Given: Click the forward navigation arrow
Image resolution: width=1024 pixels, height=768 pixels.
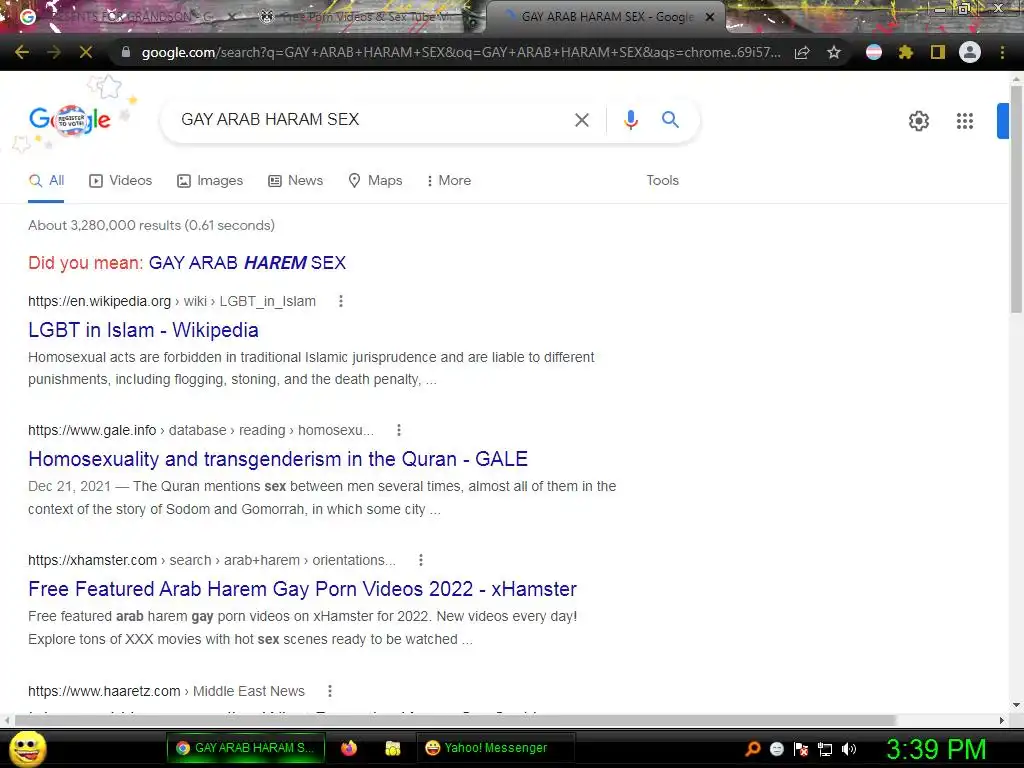Looking at the screenshot, I should [54, 52].
